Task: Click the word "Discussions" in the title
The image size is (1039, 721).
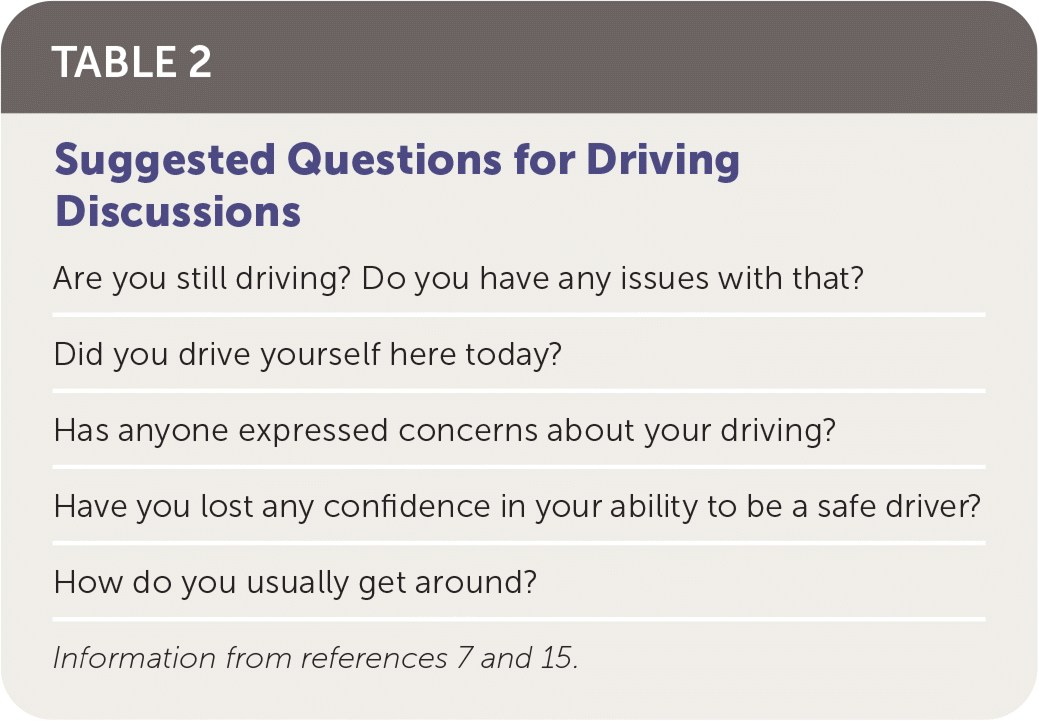Action: (178, 211)
